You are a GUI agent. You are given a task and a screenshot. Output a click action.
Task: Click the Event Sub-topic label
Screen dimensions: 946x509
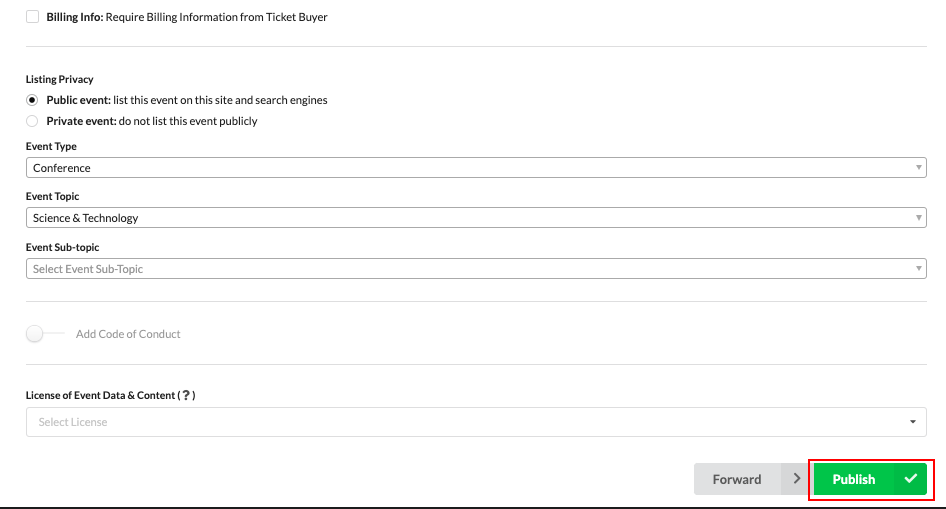click(x=63, y=247)
